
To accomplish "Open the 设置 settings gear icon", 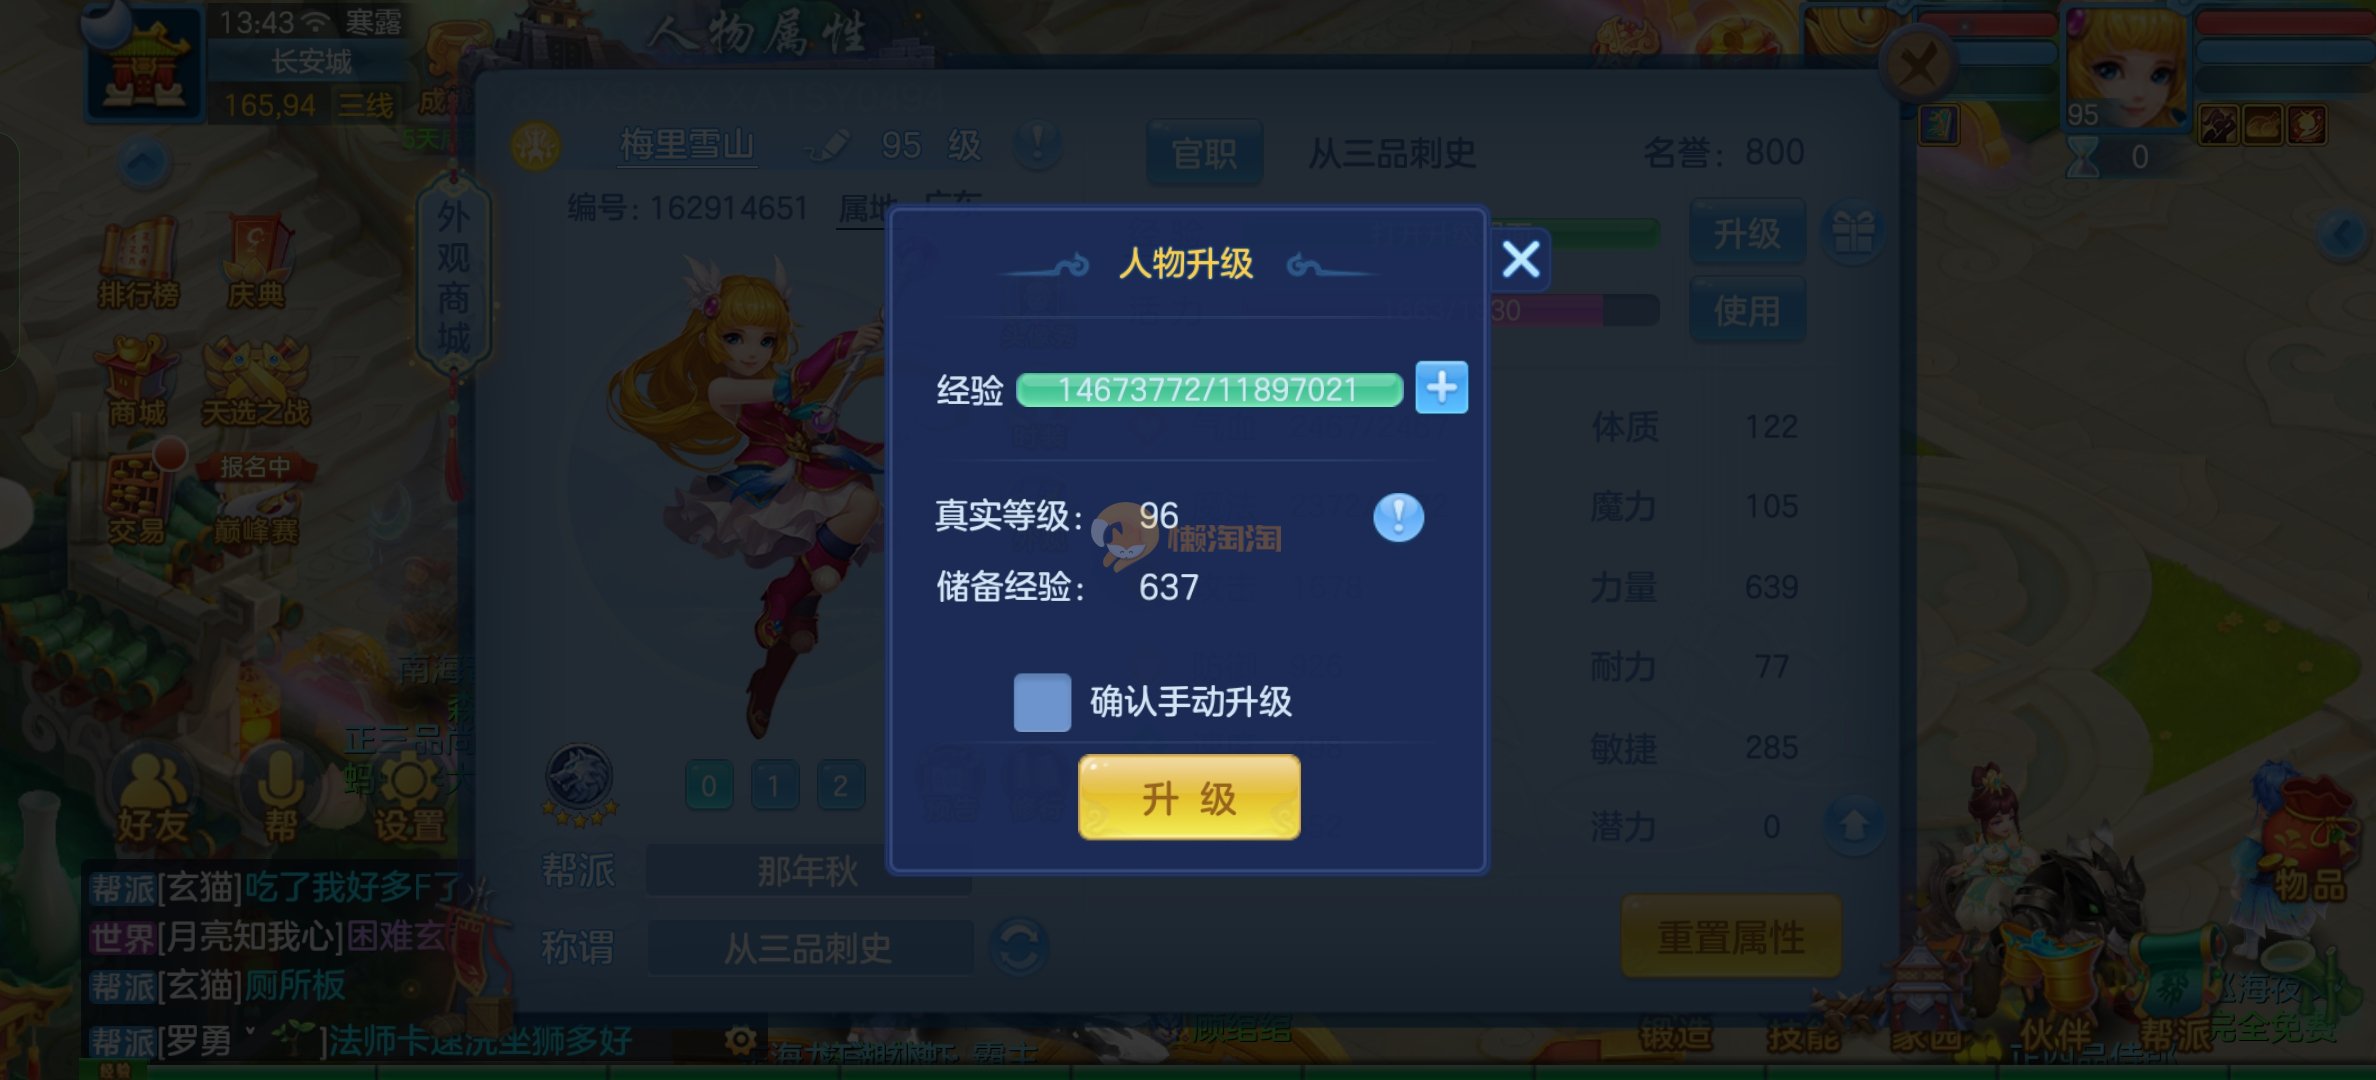I will 409,800.
